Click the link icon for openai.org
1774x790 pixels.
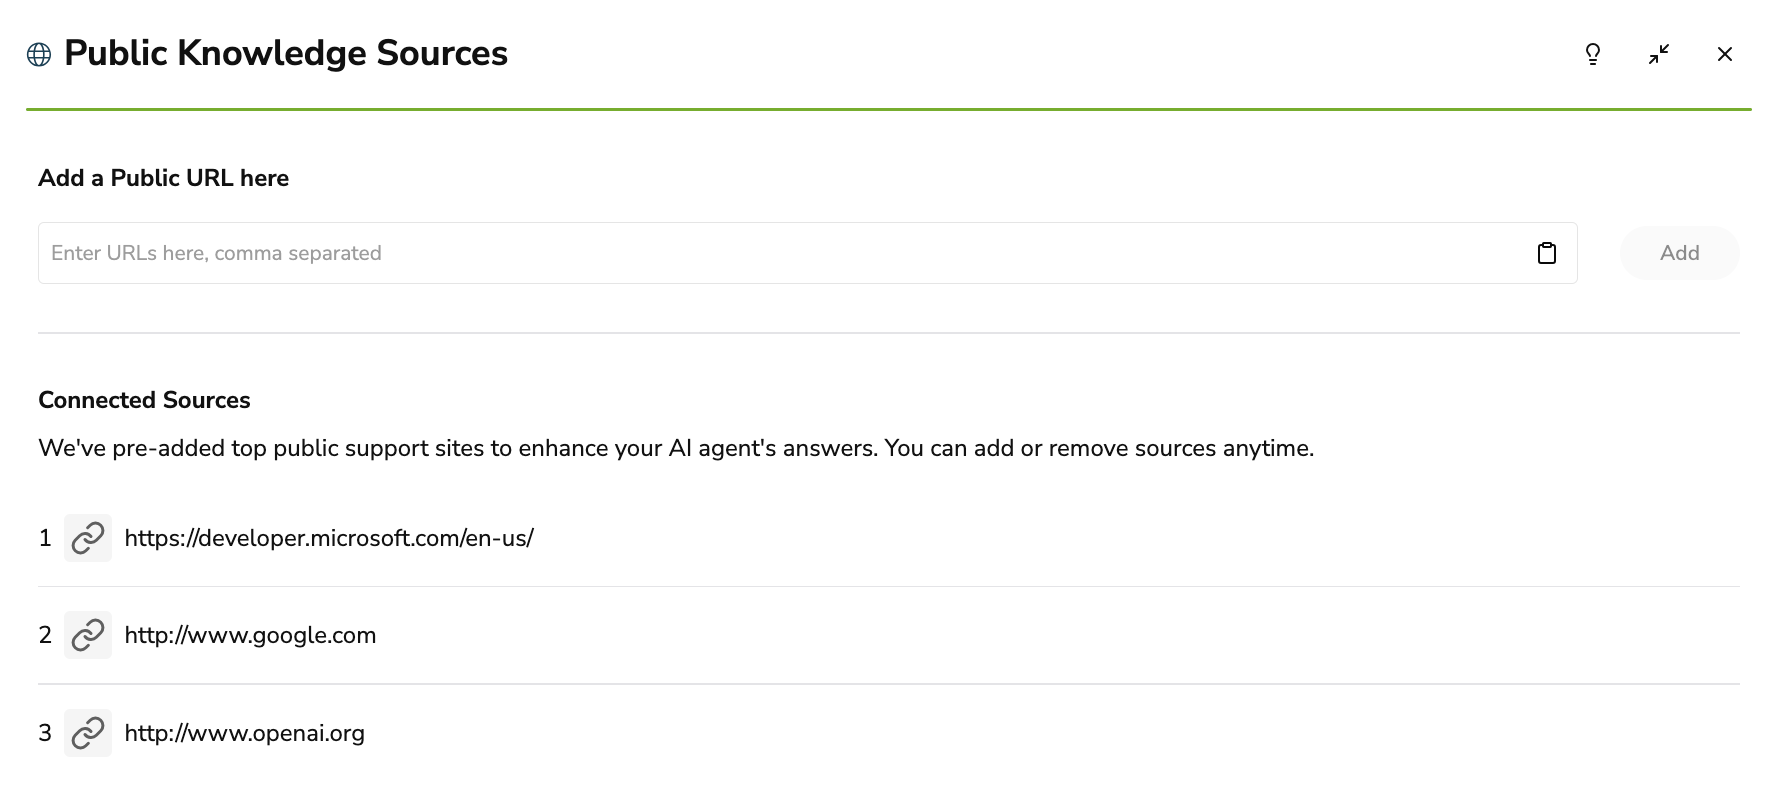click(88, 733)
